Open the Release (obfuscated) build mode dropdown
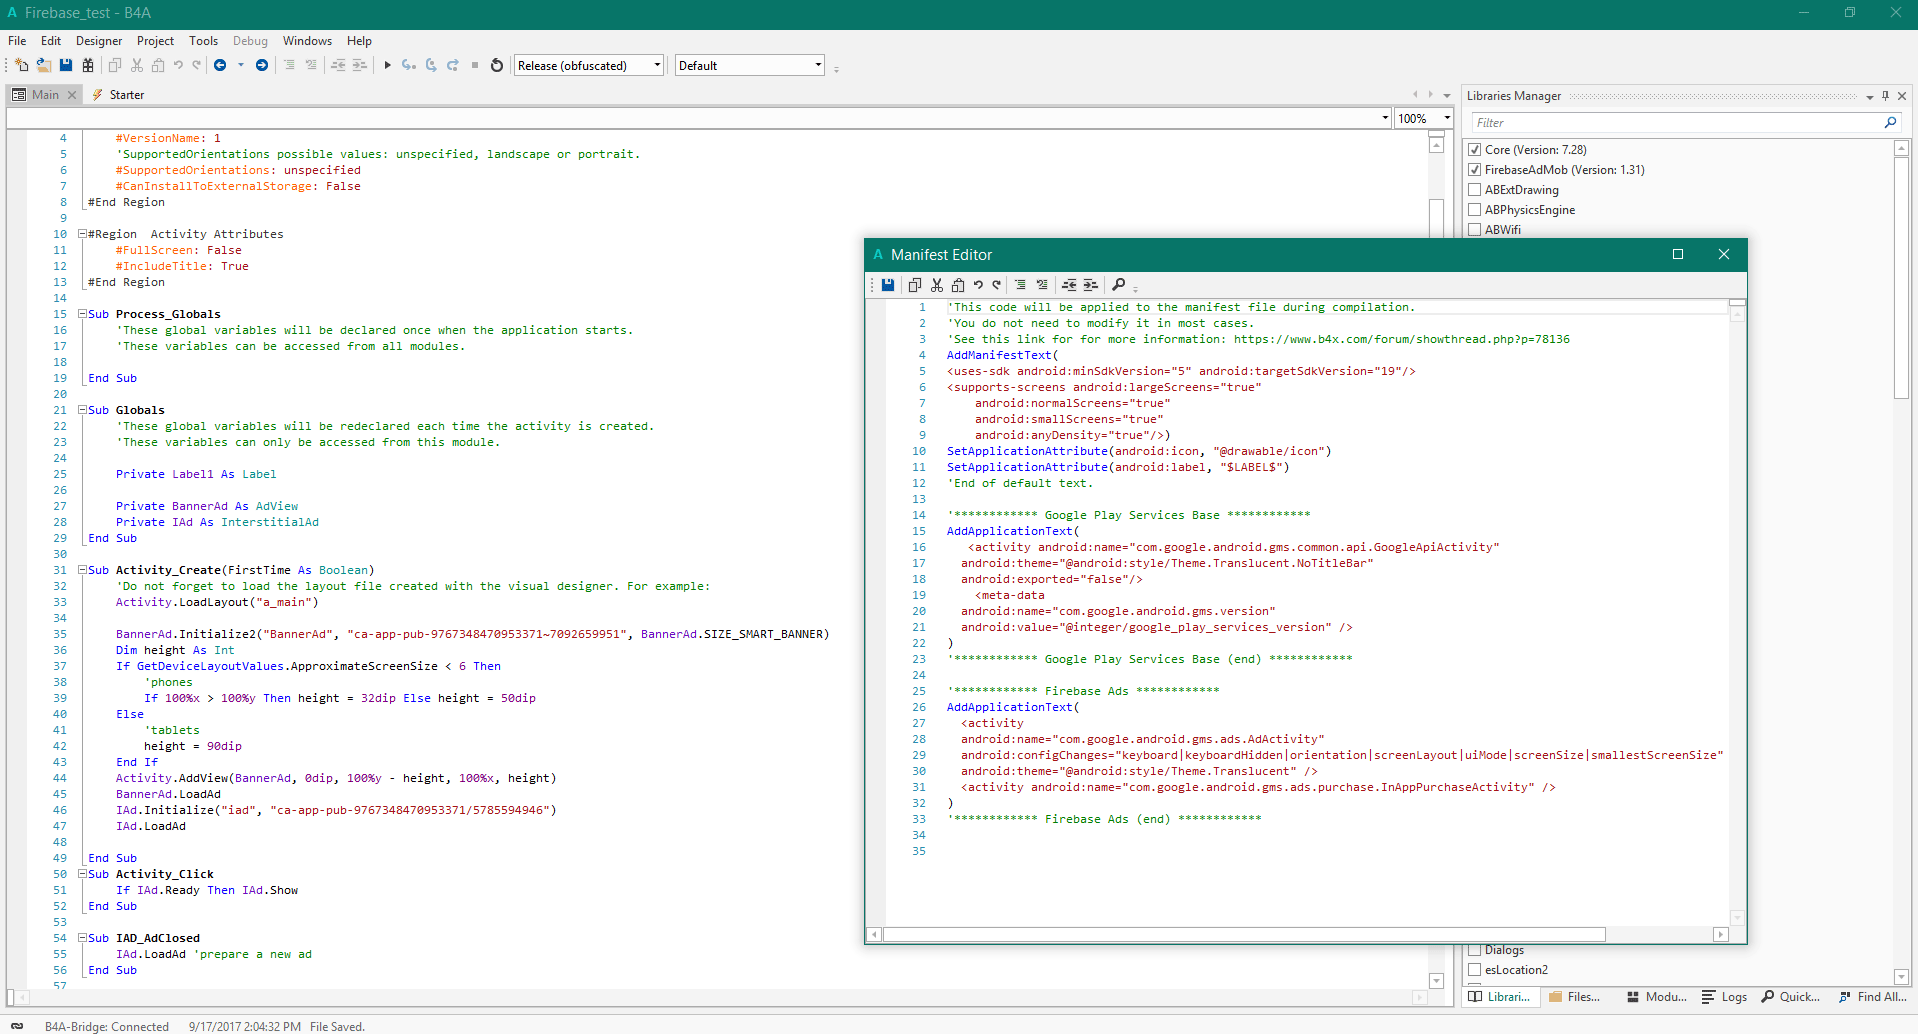Viewport: 1918px width, 1034px height. pos(589,66)
